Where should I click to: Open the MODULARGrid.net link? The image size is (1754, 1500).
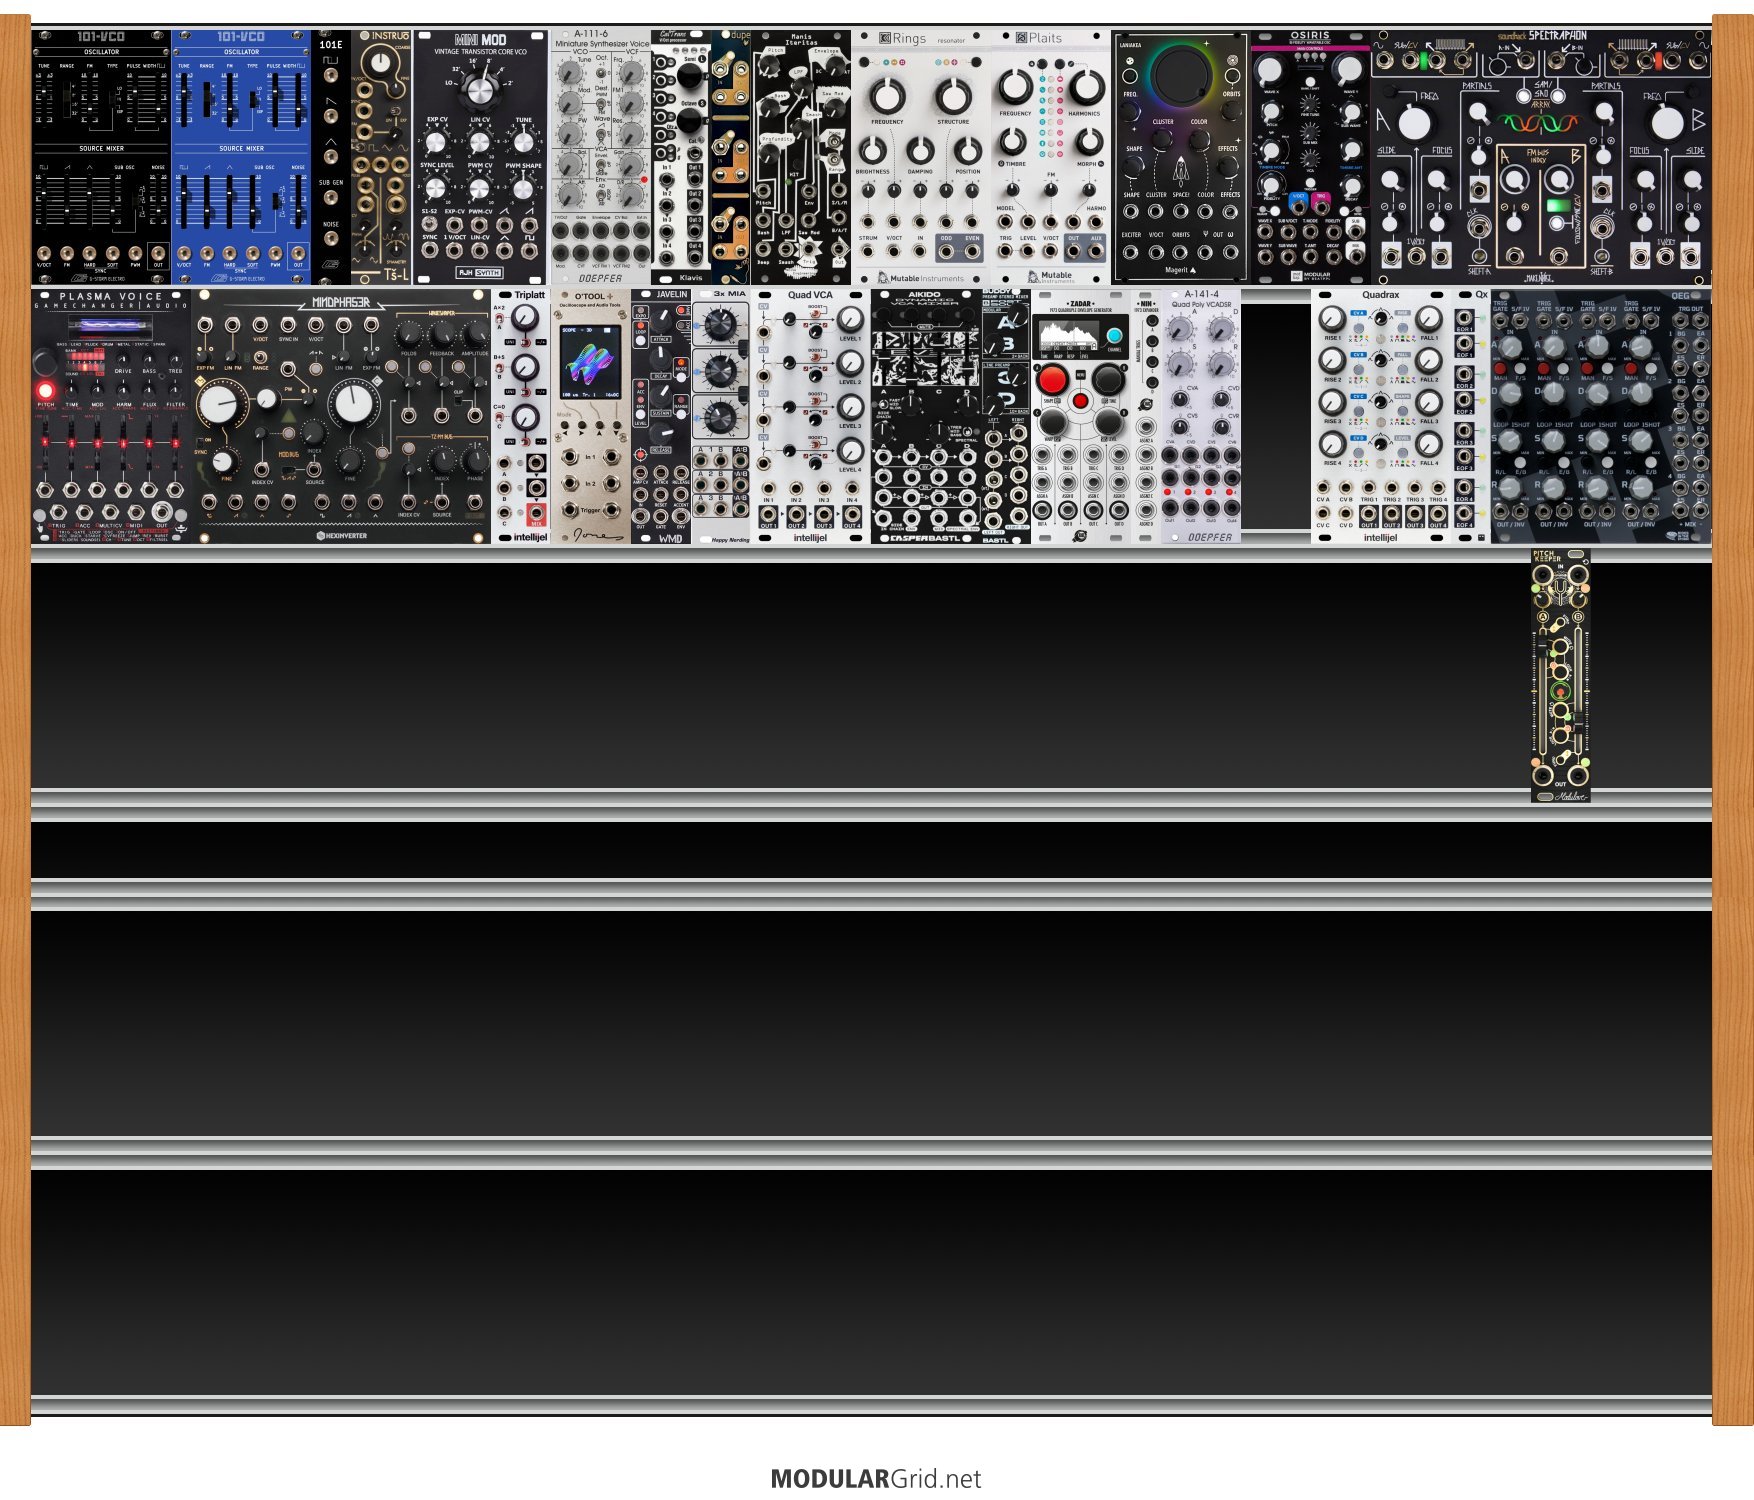pyautogui.click(x=876, y=1479)
